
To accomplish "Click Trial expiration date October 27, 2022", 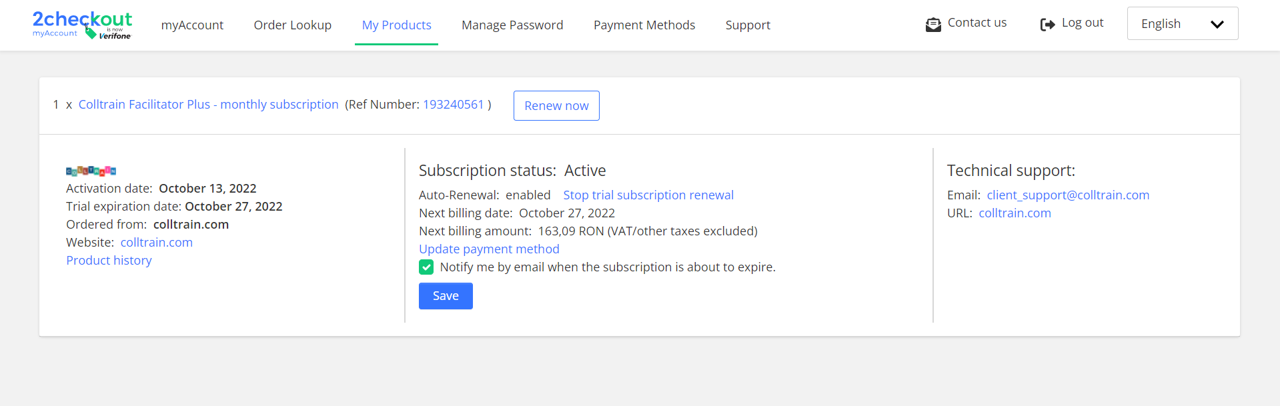I will pos(174,206).
